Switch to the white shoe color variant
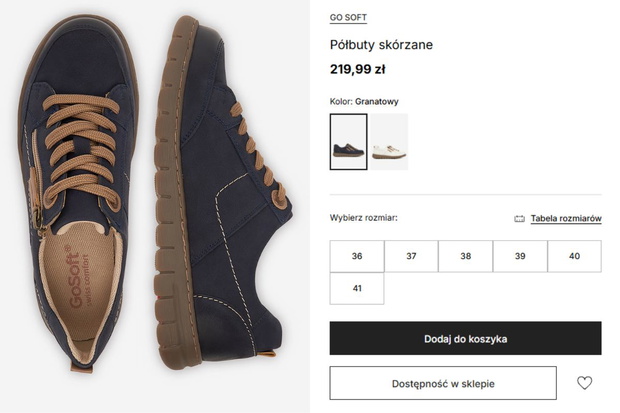 click(389, 142)
